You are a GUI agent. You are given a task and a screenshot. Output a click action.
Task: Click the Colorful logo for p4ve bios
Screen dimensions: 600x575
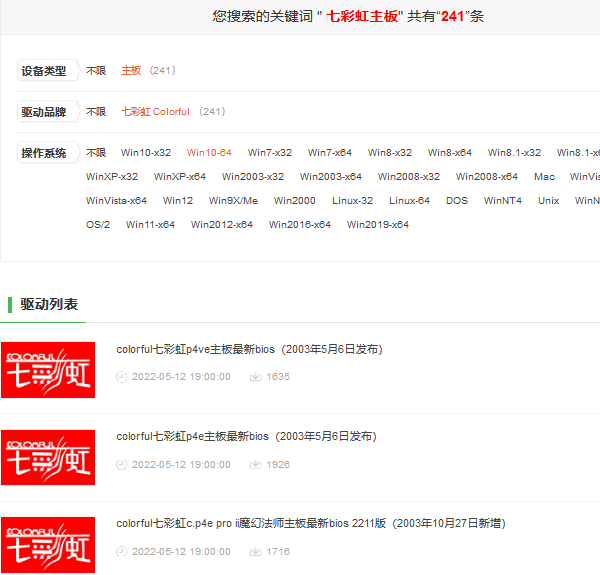pyautogui.click(x=48, y=370)
